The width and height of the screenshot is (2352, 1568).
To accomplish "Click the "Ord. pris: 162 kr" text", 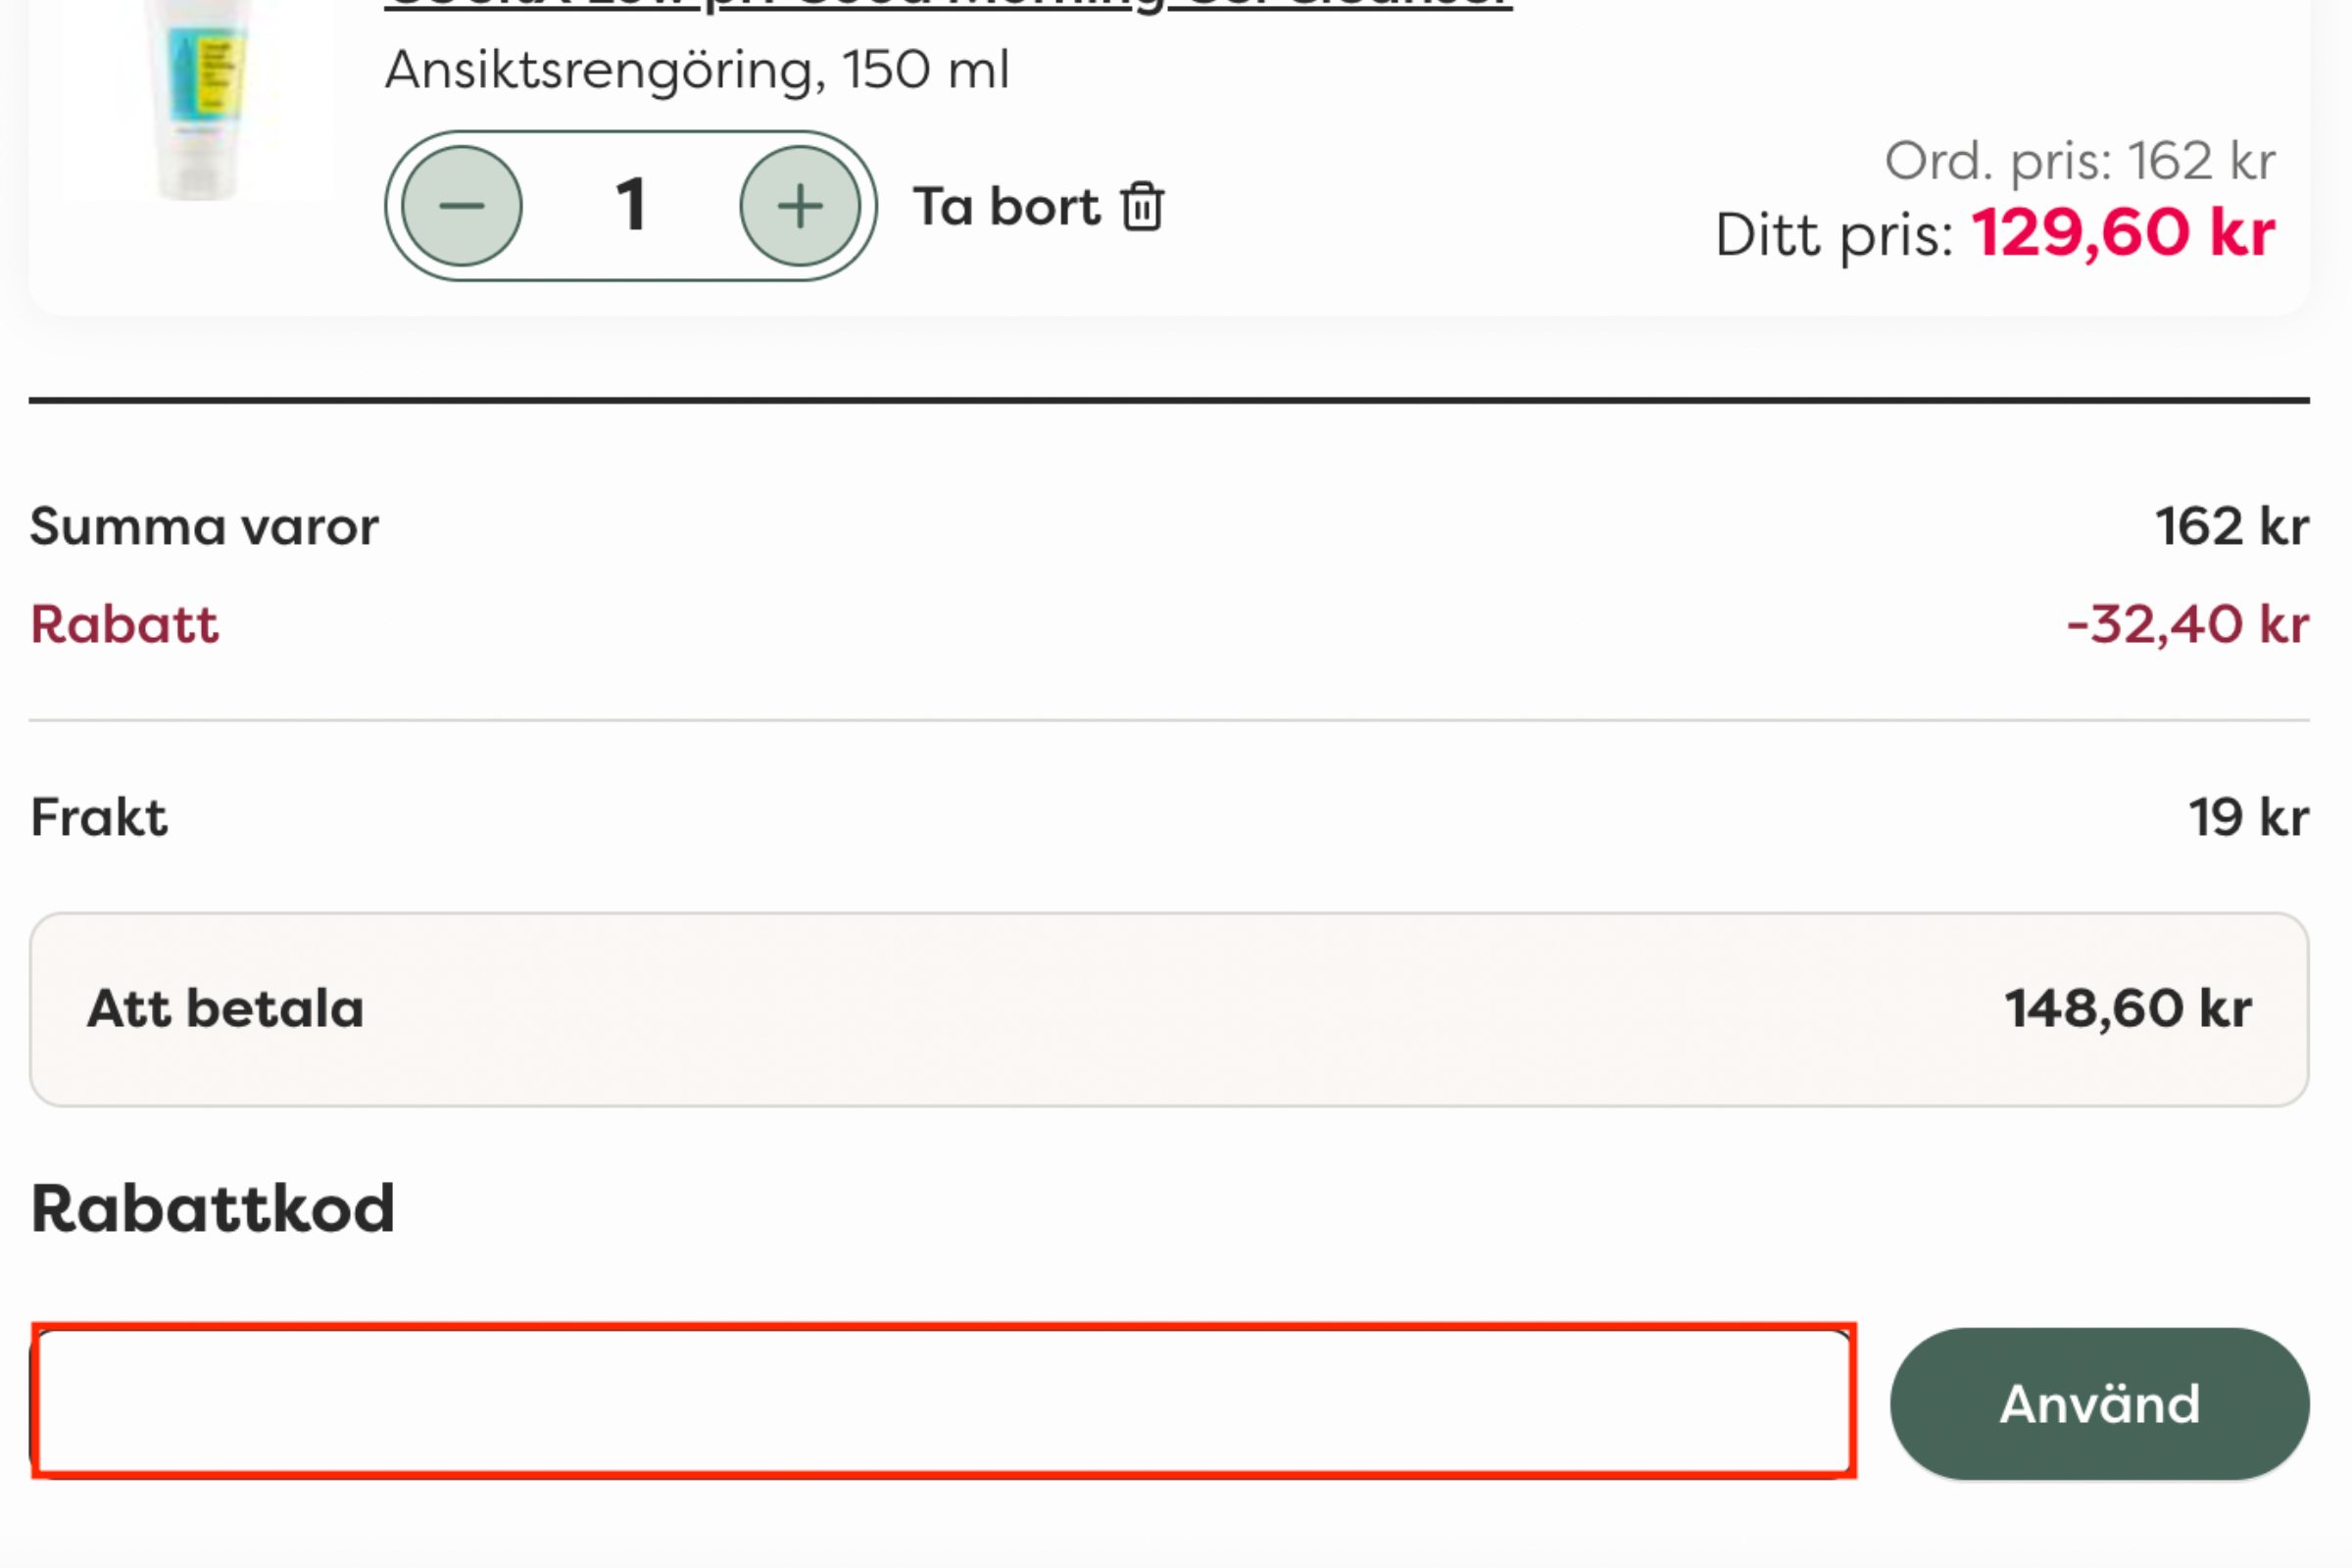I will [2080, 161].
